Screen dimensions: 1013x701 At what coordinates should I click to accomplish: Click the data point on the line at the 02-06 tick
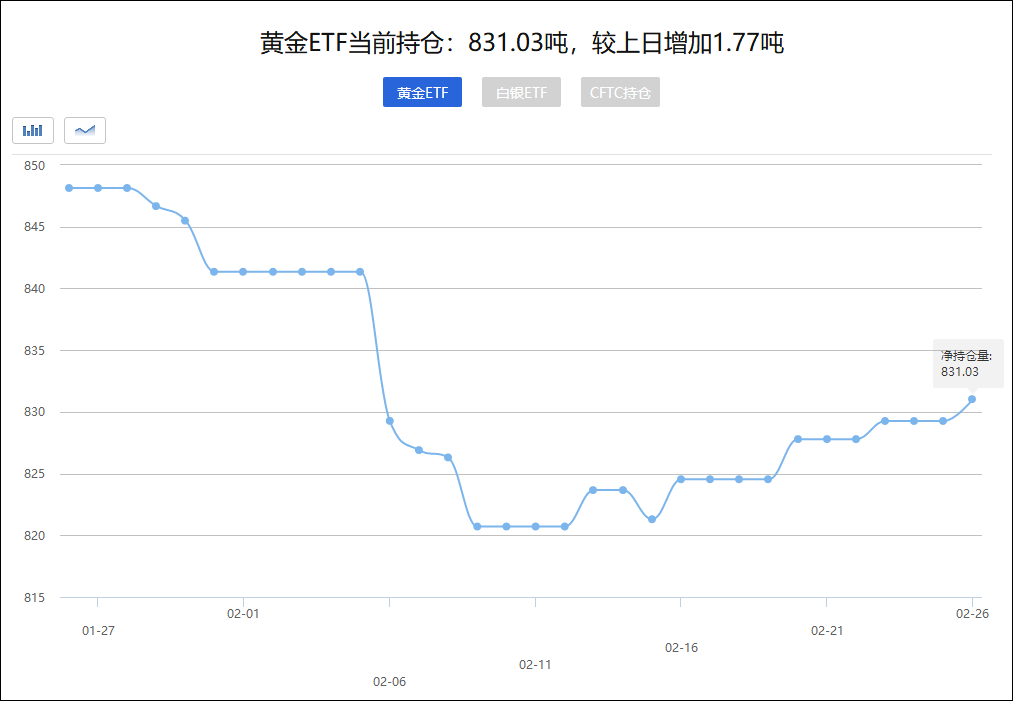click(390, 421)
